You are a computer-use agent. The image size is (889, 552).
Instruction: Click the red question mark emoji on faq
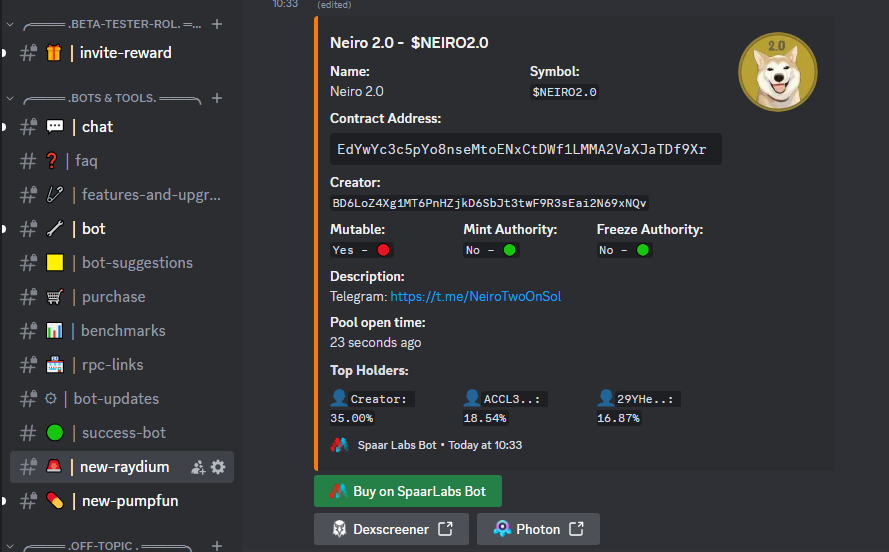point(52,161)
